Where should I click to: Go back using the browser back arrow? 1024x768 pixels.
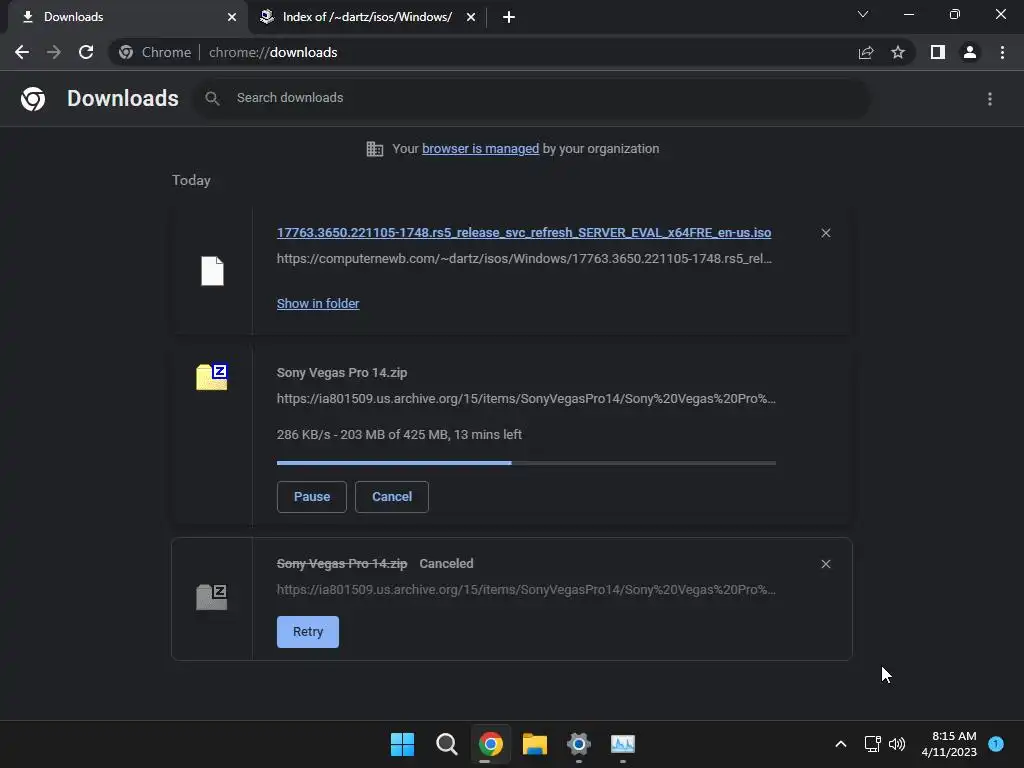point(22,52)
